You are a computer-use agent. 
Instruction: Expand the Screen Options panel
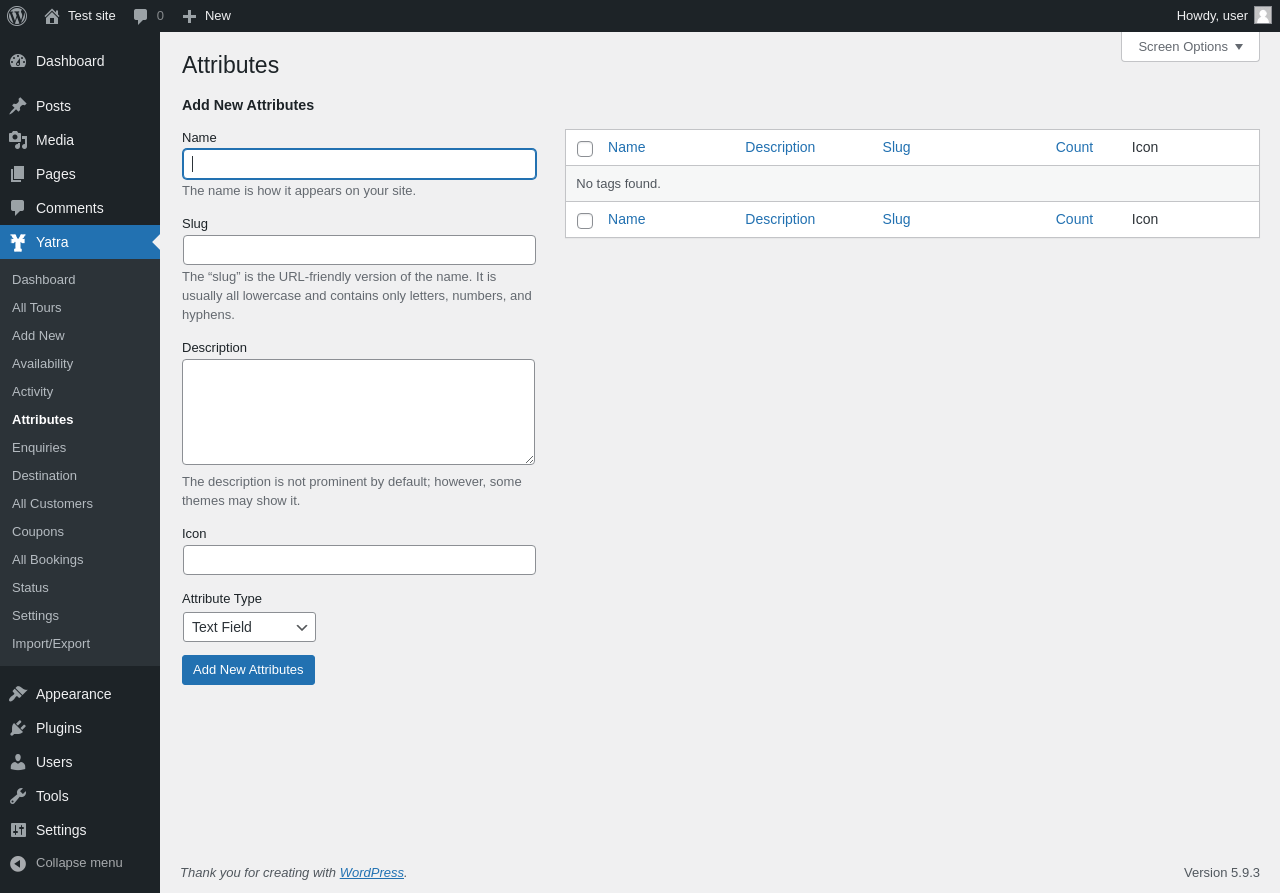pyautogui.click(x=1190, y=46)
